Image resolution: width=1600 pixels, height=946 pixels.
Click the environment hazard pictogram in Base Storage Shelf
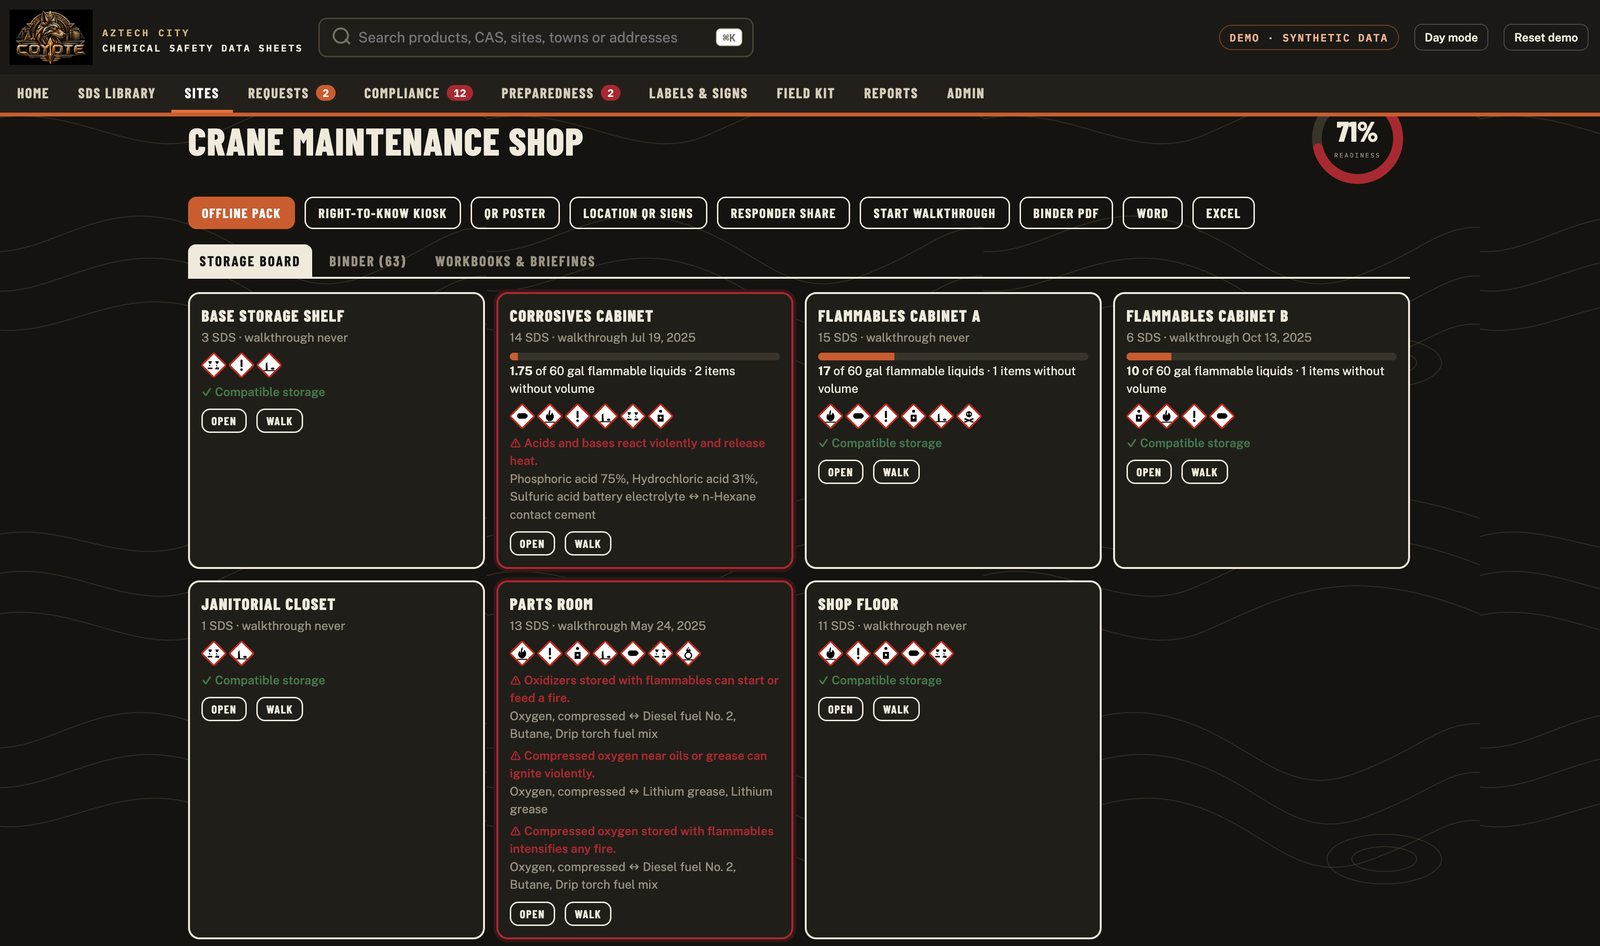(x=269, y=365)
